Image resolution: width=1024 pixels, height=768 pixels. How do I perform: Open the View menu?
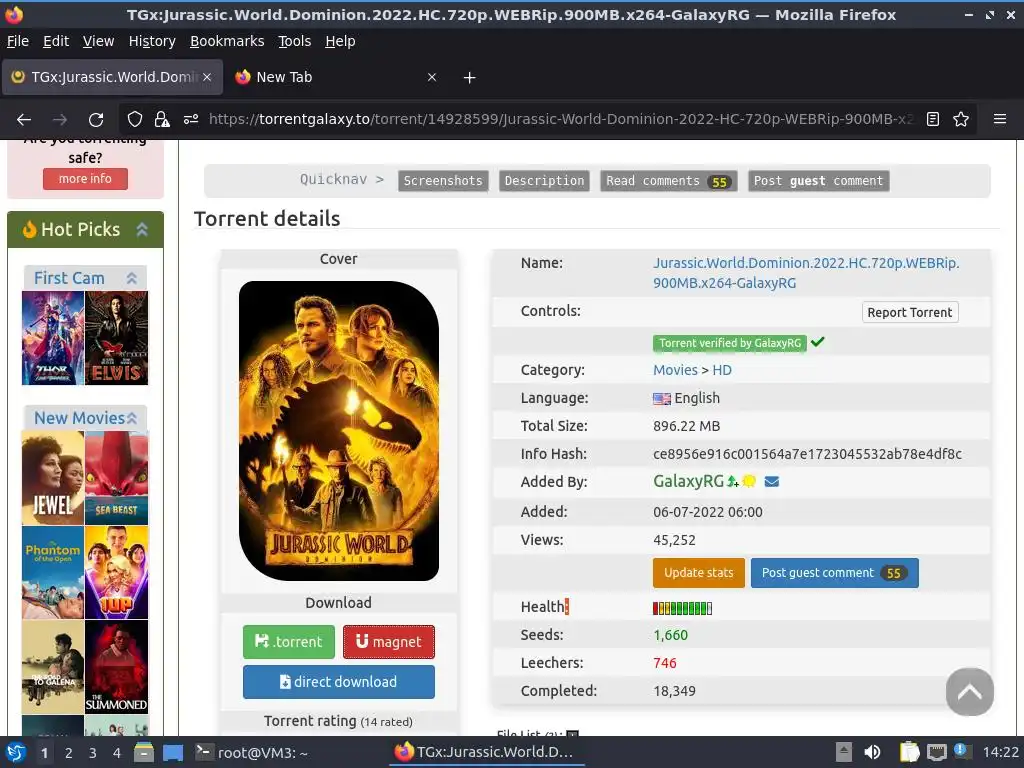tap(98, 41)
